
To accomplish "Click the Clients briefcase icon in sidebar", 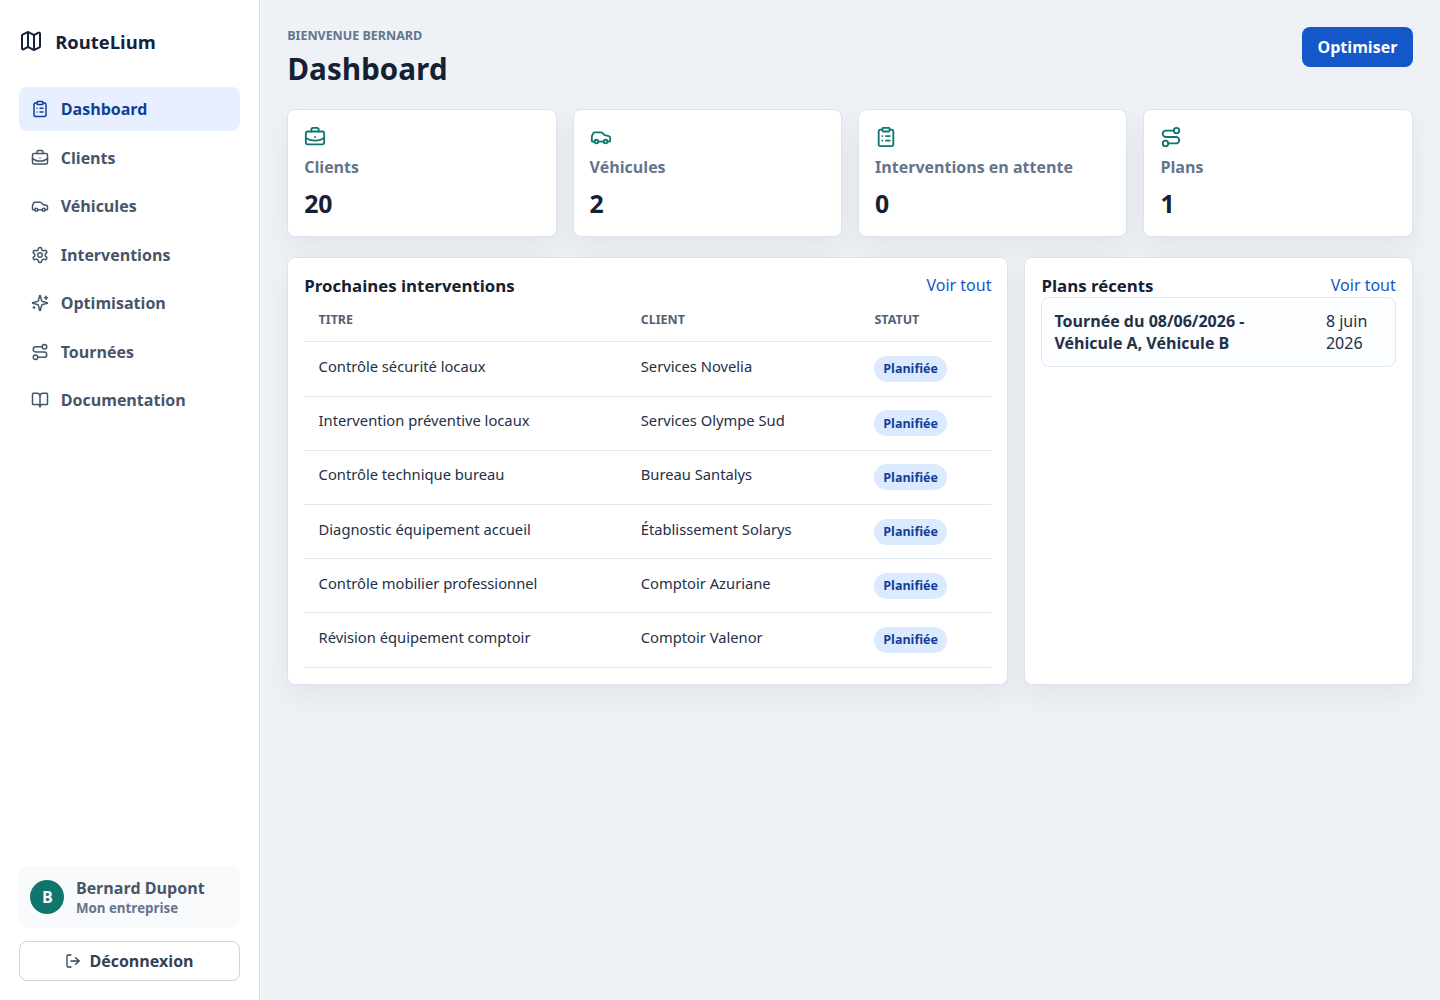I will (x=40, y=158).
